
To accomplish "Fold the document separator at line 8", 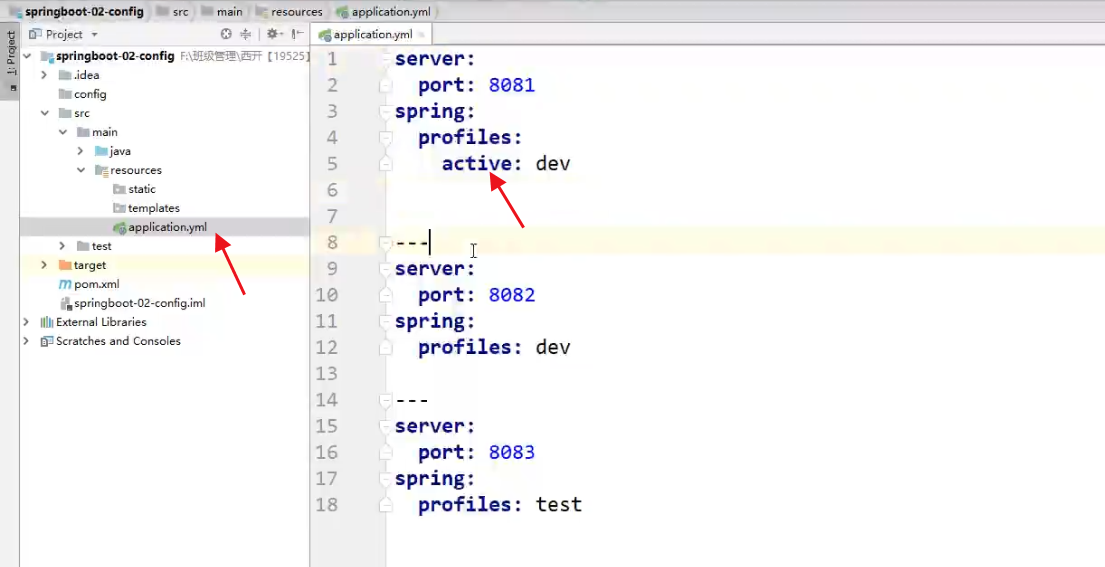I will 385,242.
